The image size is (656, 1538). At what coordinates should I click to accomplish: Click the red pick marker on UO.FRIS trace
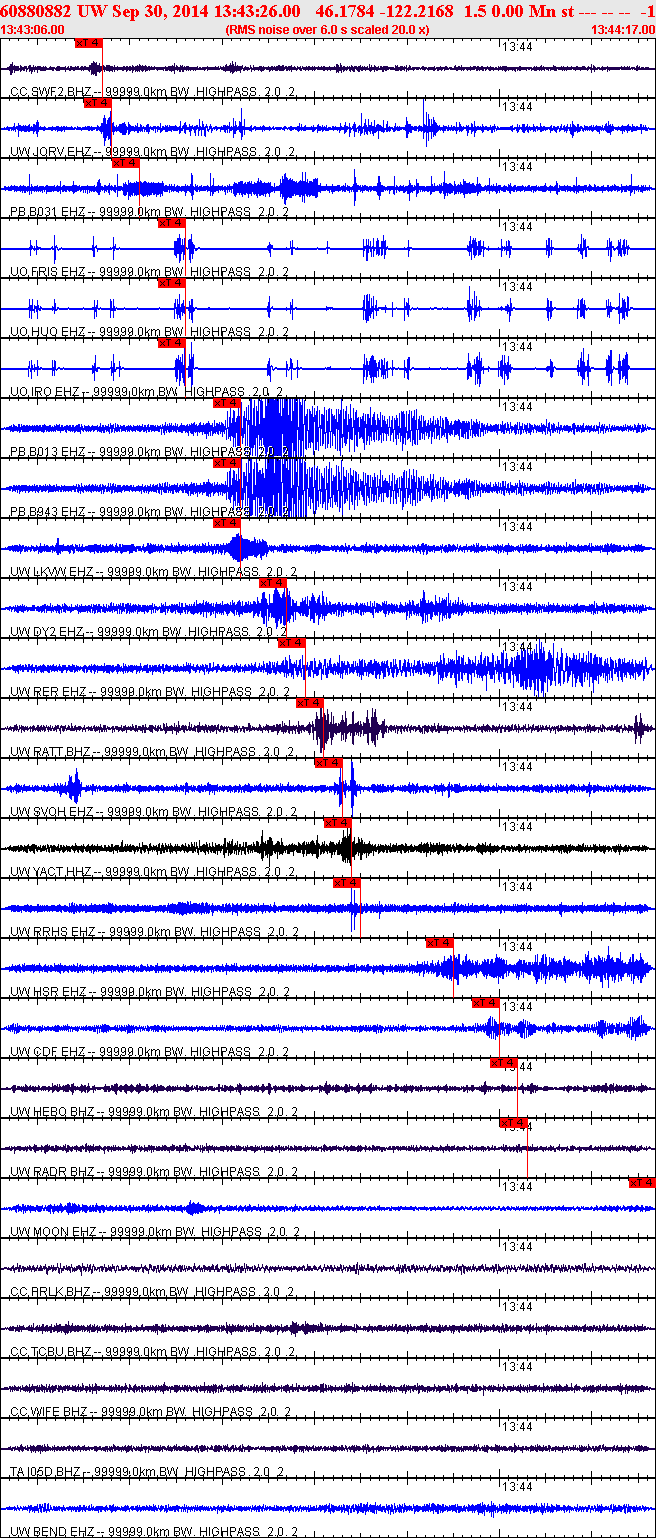tap(172, 223)
